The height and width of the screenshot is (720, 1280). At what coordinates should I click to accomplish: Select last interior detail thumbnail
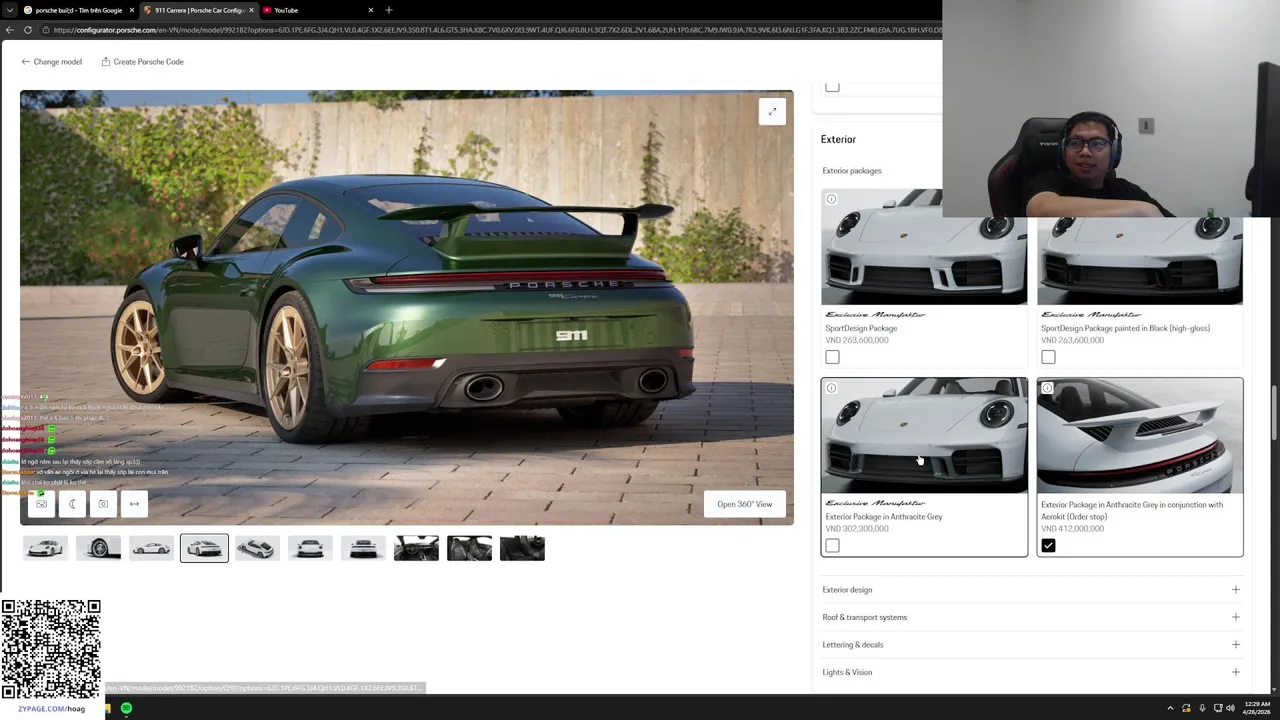tap(522, 548)
